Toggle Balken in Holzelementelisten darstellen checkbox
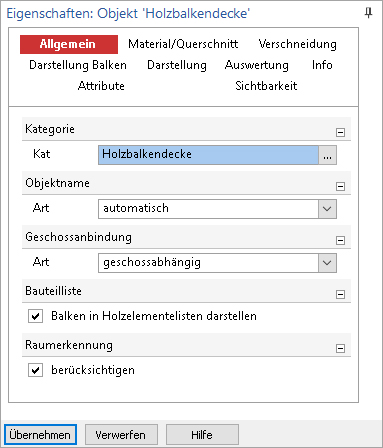The image size is (383, 448). [35, 316]
